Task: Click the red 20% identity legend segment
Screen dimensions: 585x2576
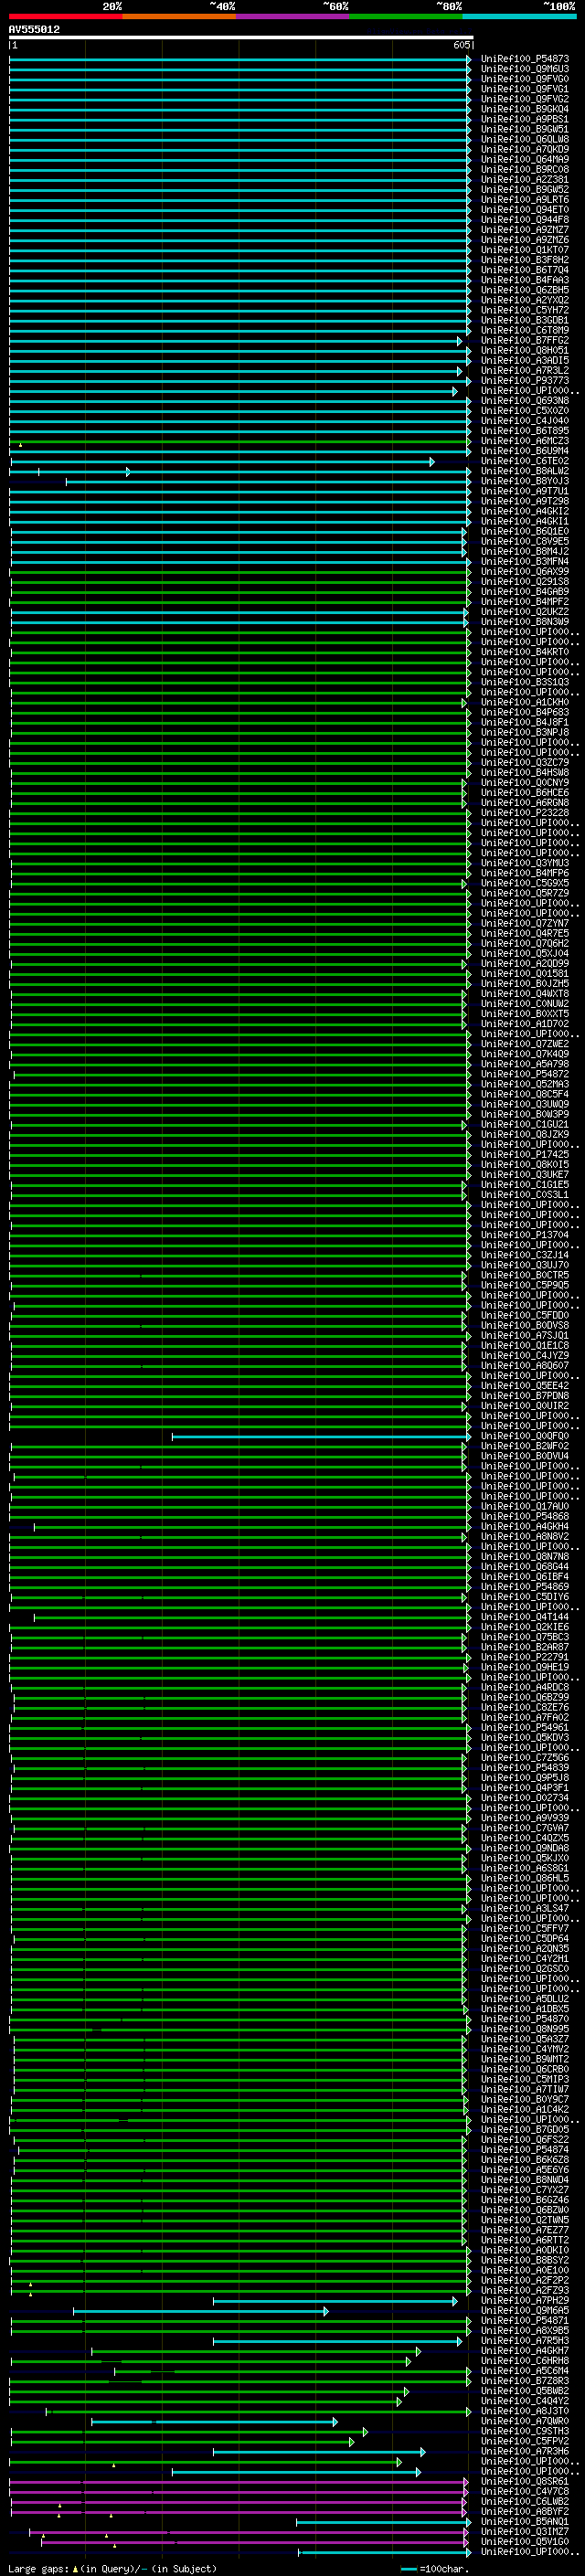Action: (x=65, y=17)
